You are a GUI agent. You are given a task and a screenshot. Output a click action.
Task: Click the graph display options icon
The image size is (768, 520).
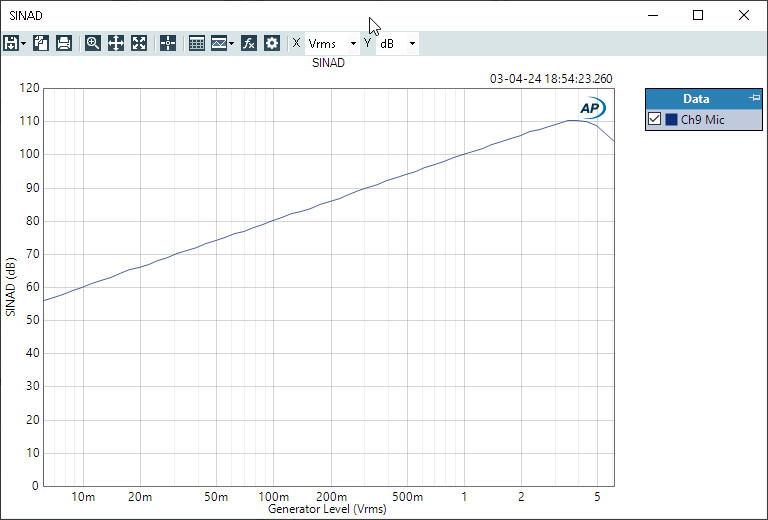[x=219, y=43]
